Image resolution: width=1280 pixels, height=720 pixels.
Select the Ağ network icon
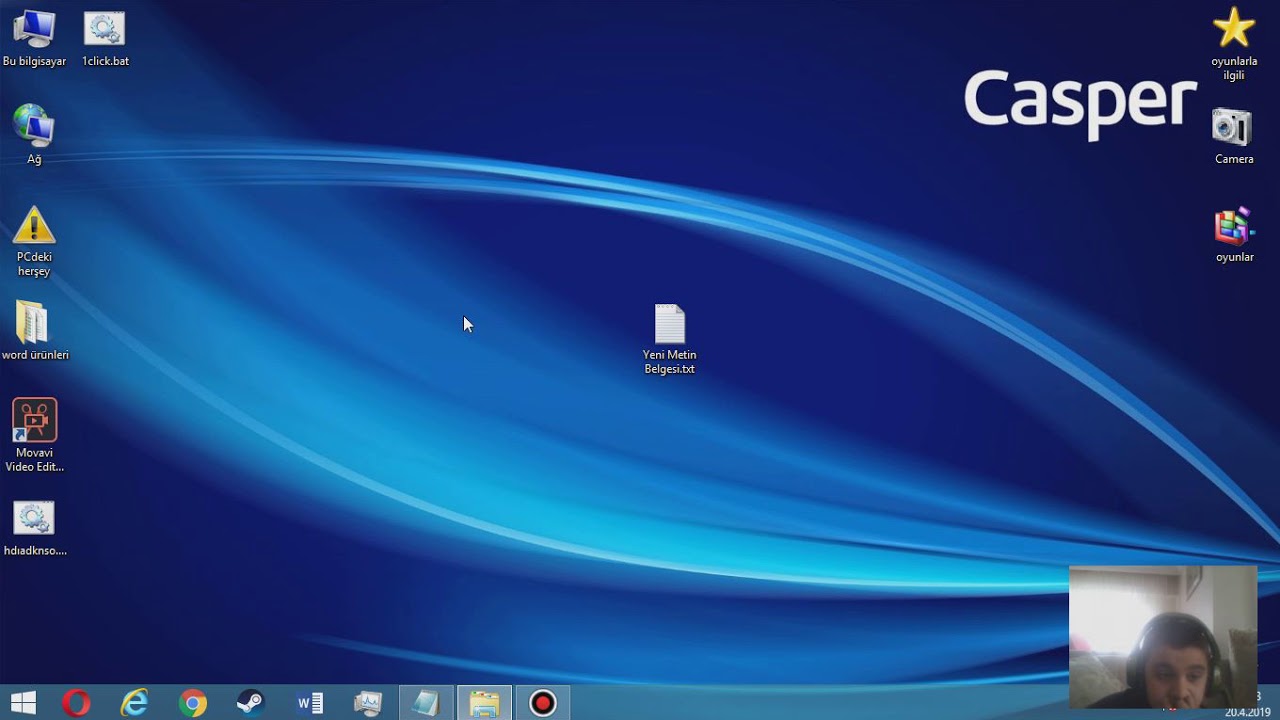[x=34, y=134]
